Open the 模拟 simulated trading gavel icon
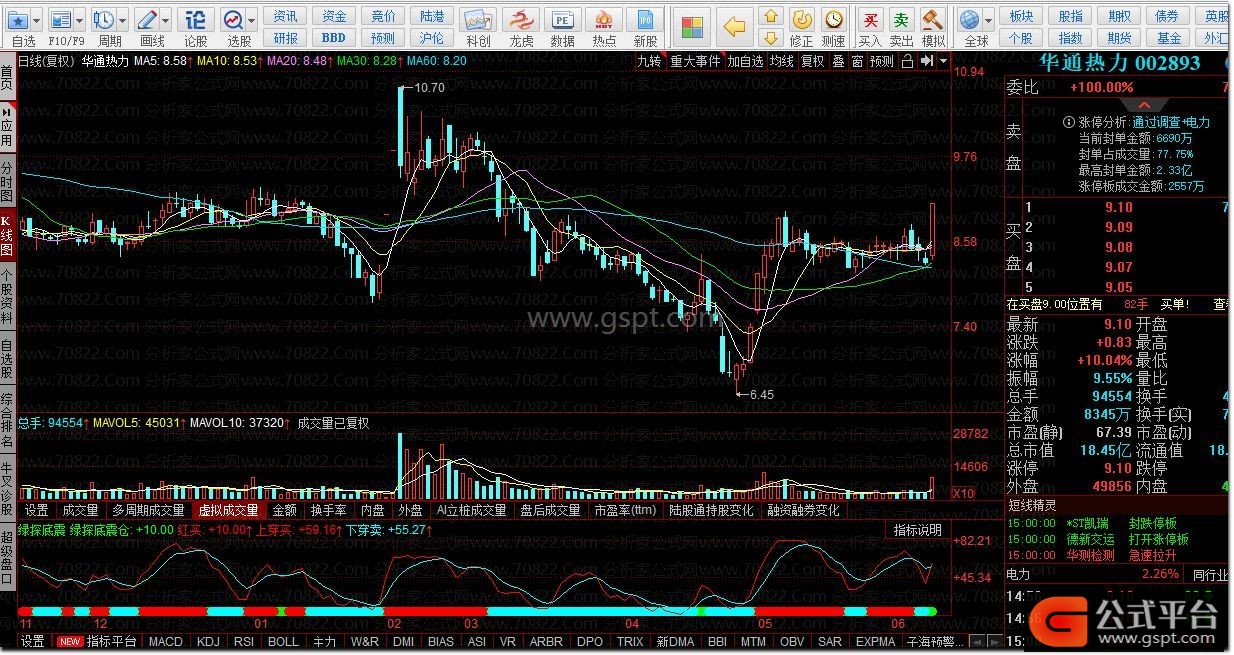1234x655 pixels. (x=933, y=20)
